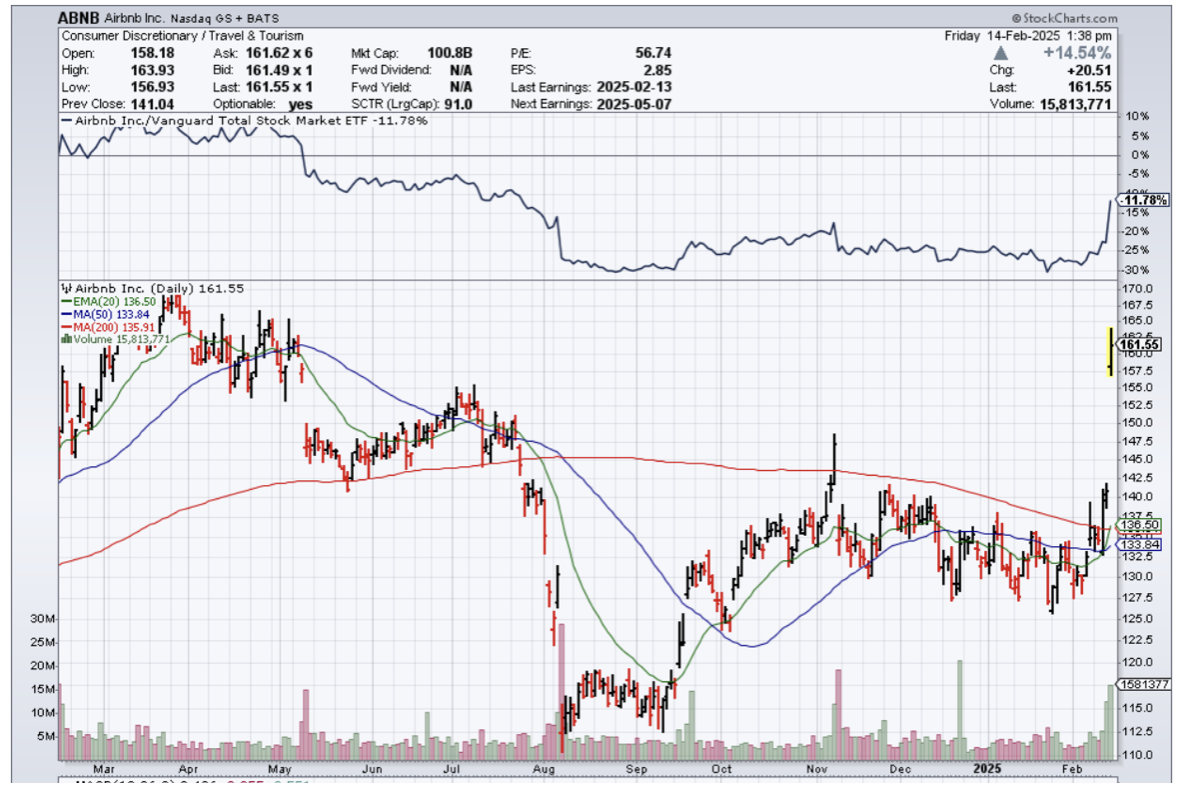Select the 133.84 MA(50) axis price tag
This screenshot has height=788, width=1178.
pyautogui.click(x=1140, y=544)
